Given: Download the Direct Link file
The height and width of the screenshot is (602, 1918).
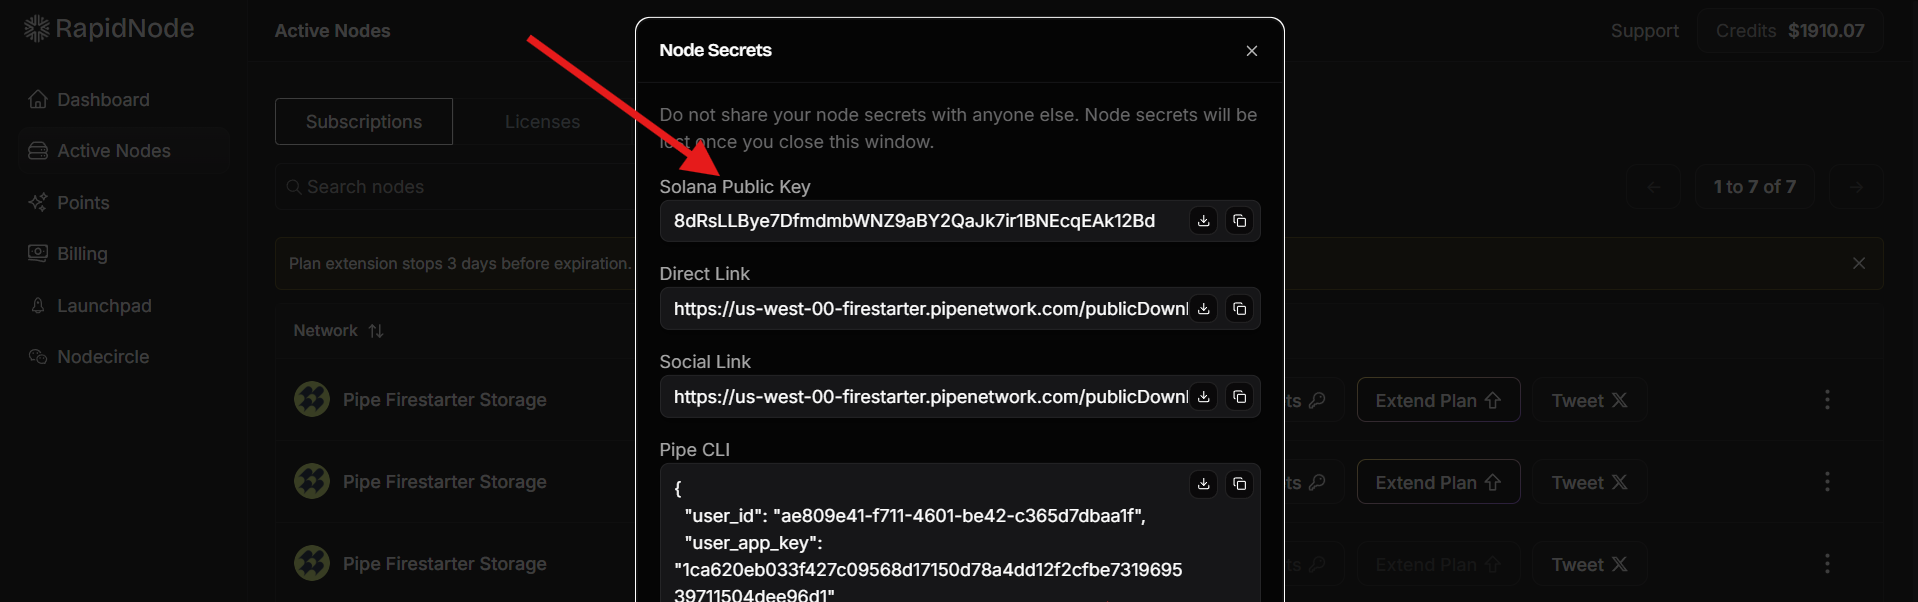Looking at the screenshot, I should [1204, 309].
